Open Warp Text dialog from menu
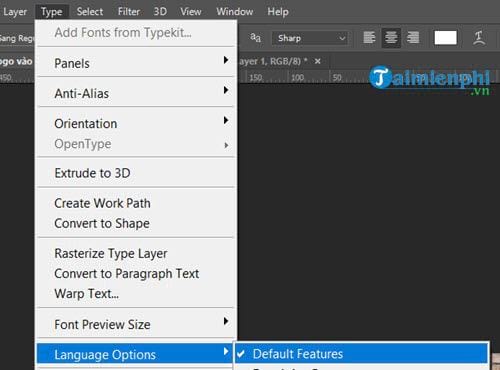Viewport: 500px width, 370px height. coord(136,294)
